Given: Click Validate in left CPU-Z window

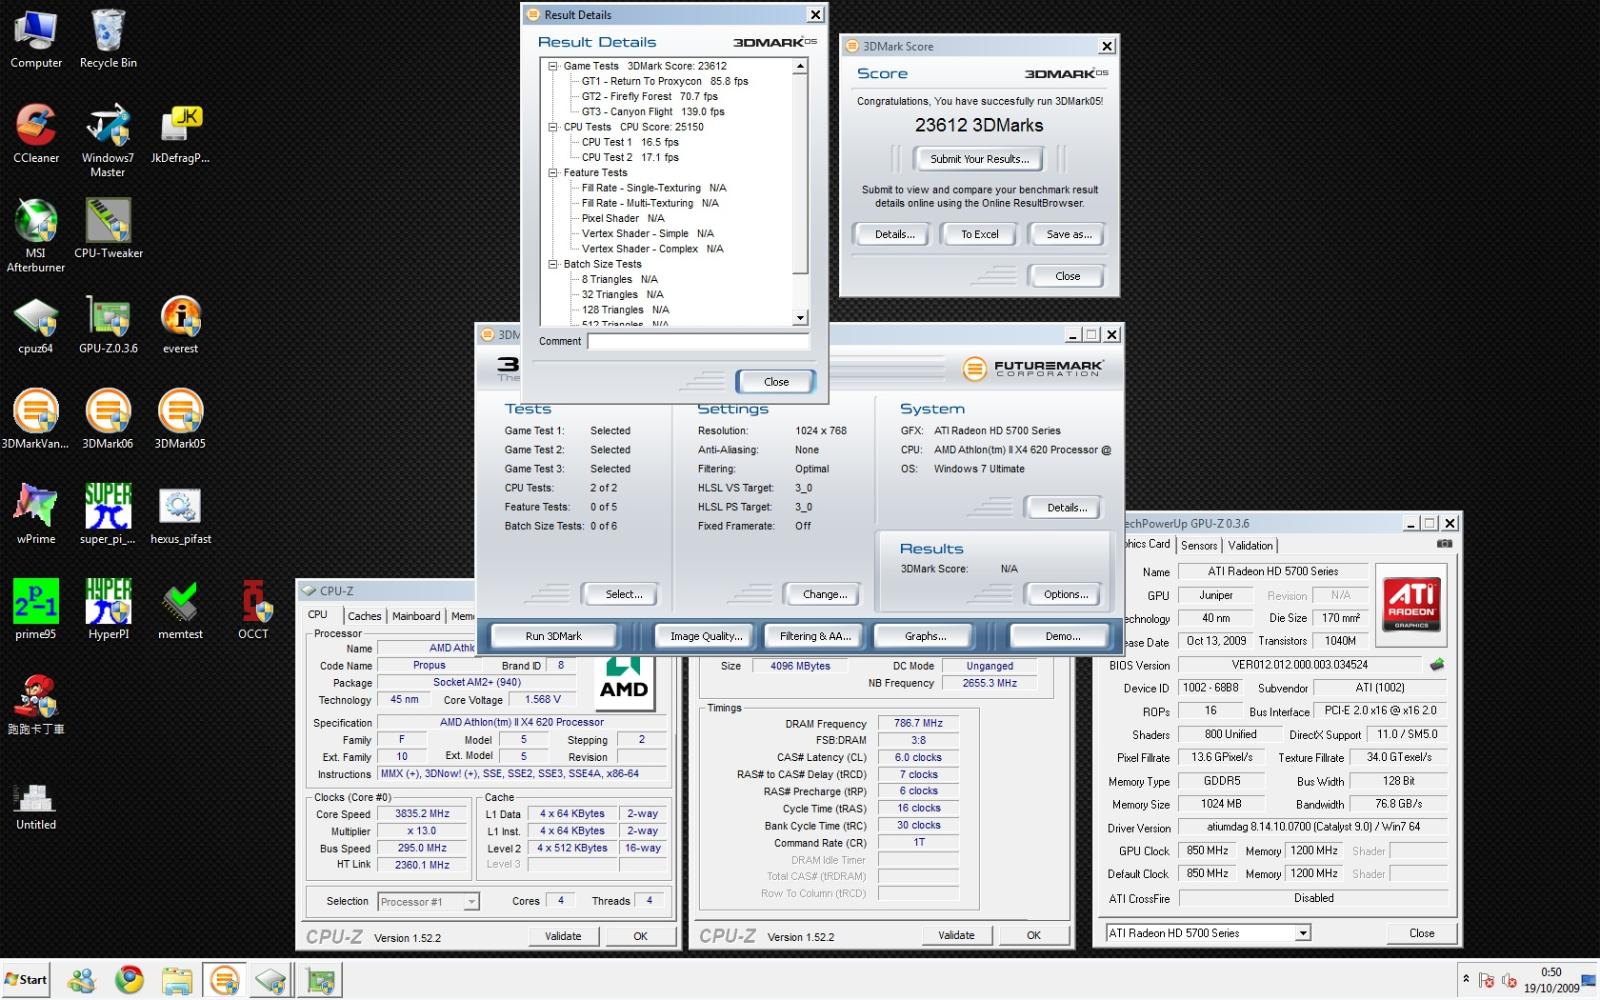Looking at the screenshot, I should (563, 936).
